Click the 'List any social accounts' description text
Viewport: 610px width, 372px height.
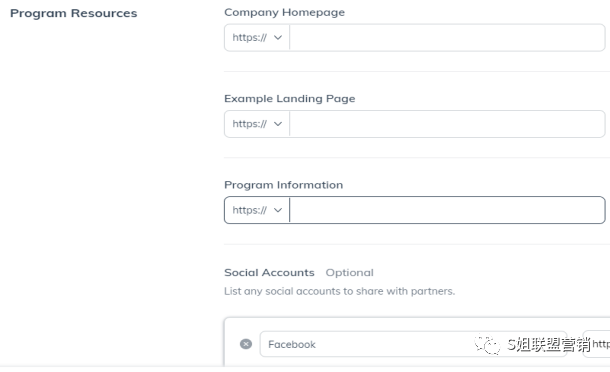pos(339,291)
